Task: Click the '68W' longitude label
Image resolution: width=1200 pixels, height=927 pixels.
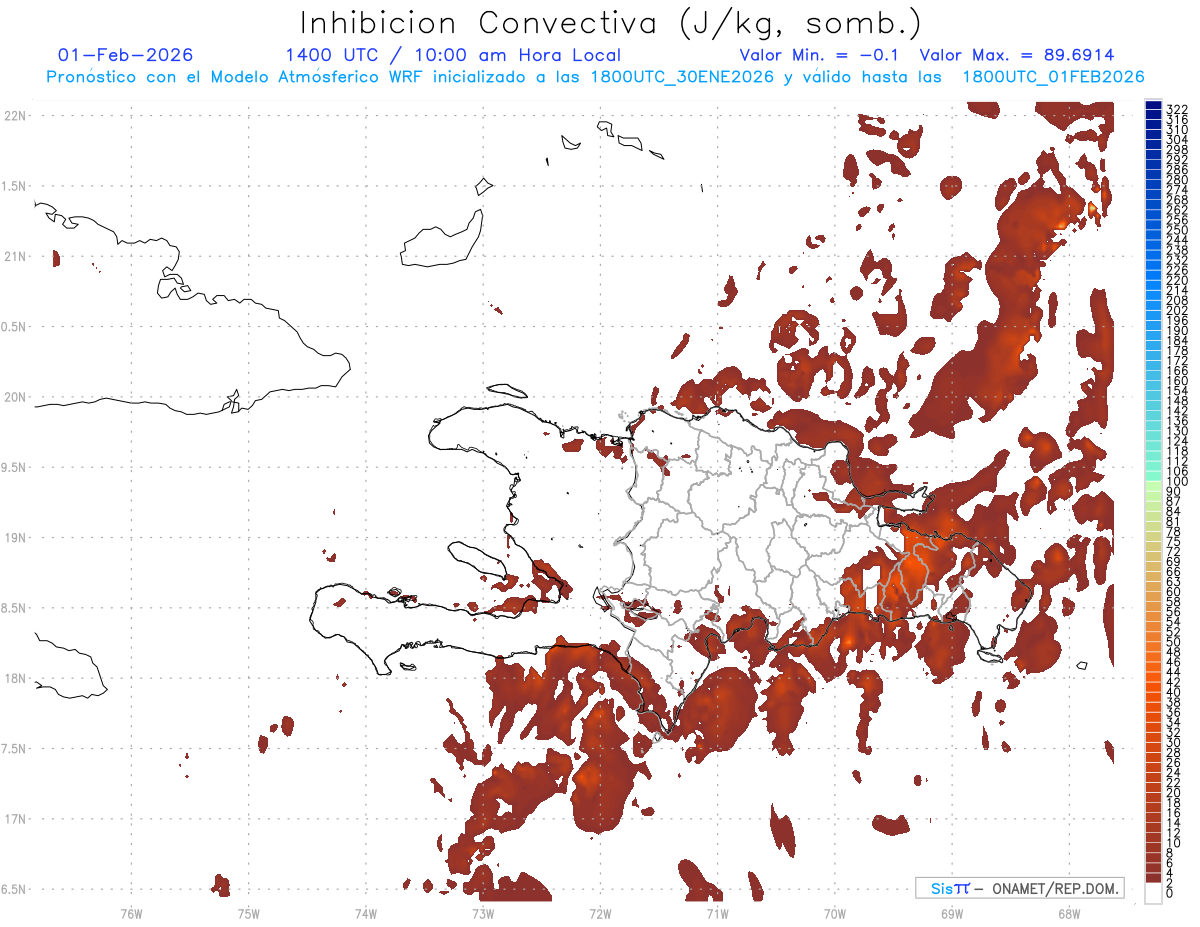Action: tap(1068, 913)
